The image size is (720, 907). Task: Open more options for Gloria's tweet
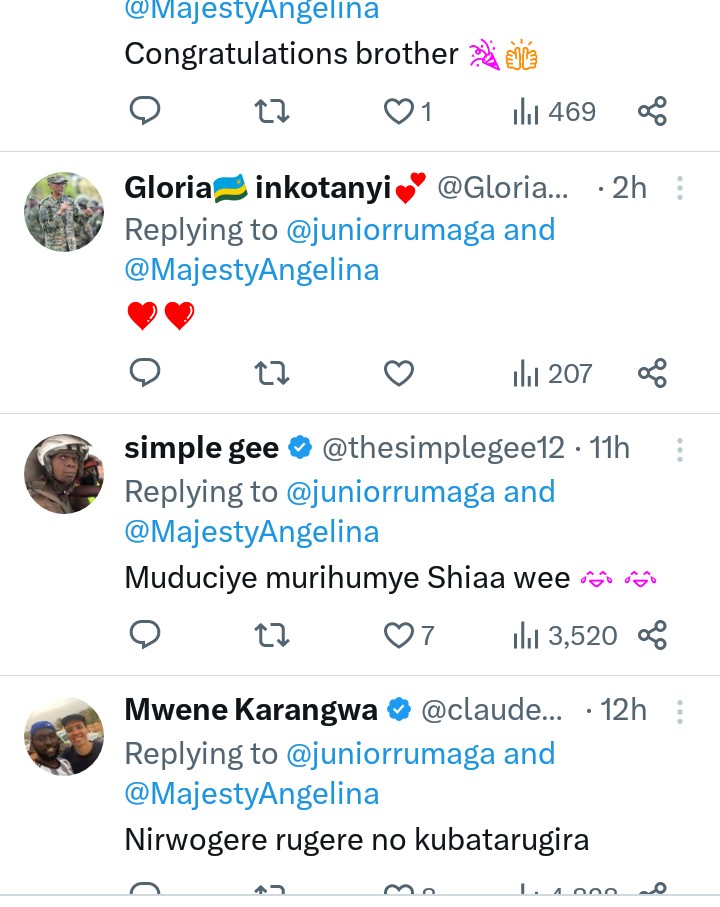679,188
